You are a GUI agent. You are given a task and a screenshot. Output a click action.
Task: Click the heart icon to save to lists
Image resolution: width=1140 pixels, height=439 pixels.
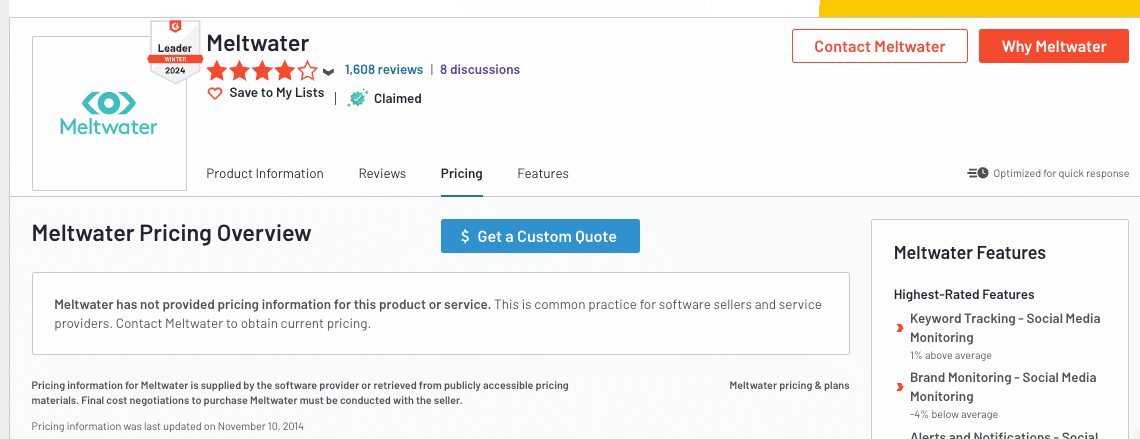pos(215,93)
